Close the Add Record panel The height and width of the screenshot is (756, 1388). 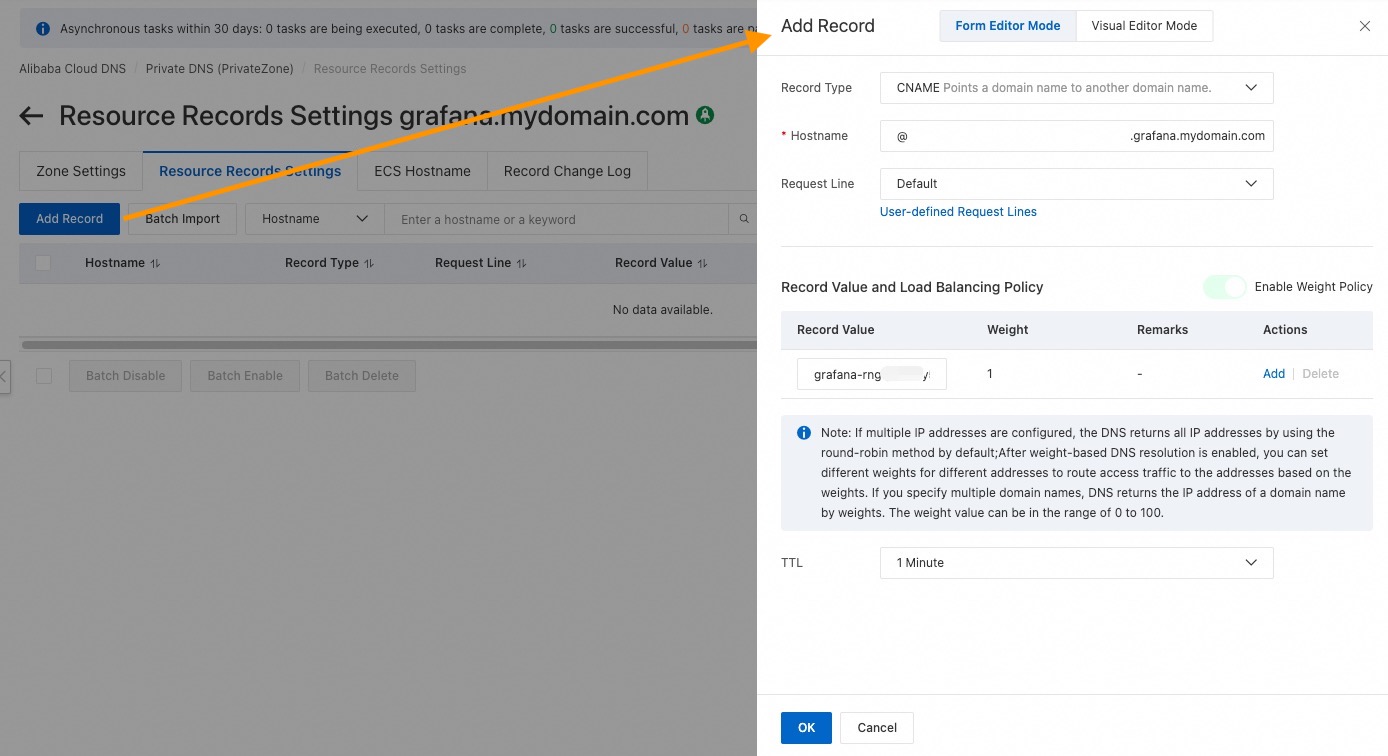[1364, 26]
